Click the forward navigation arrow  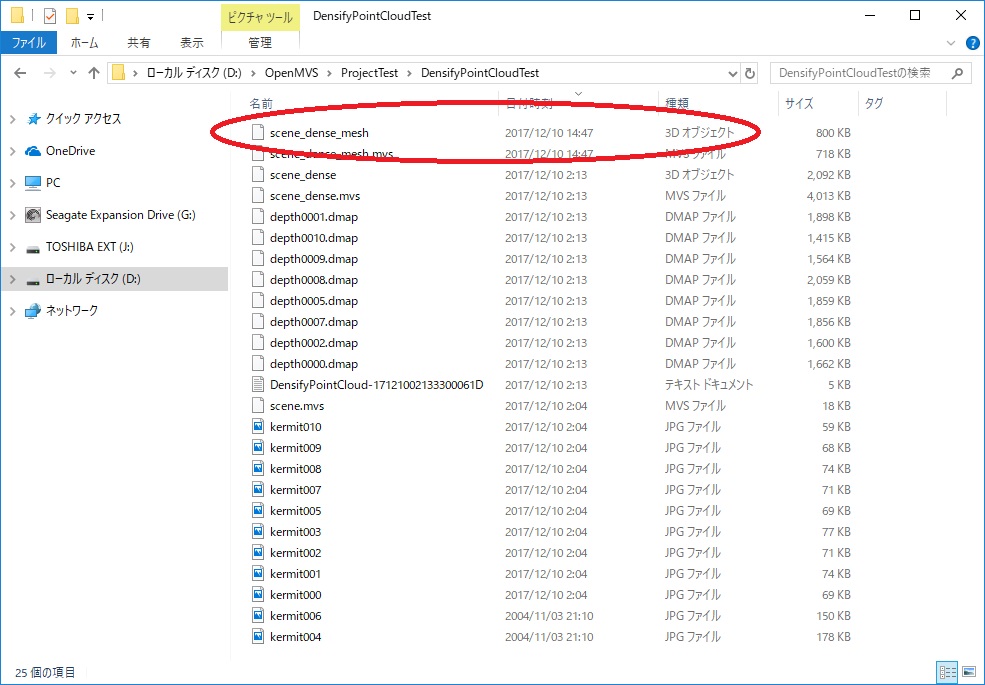[x=50, y=73]
